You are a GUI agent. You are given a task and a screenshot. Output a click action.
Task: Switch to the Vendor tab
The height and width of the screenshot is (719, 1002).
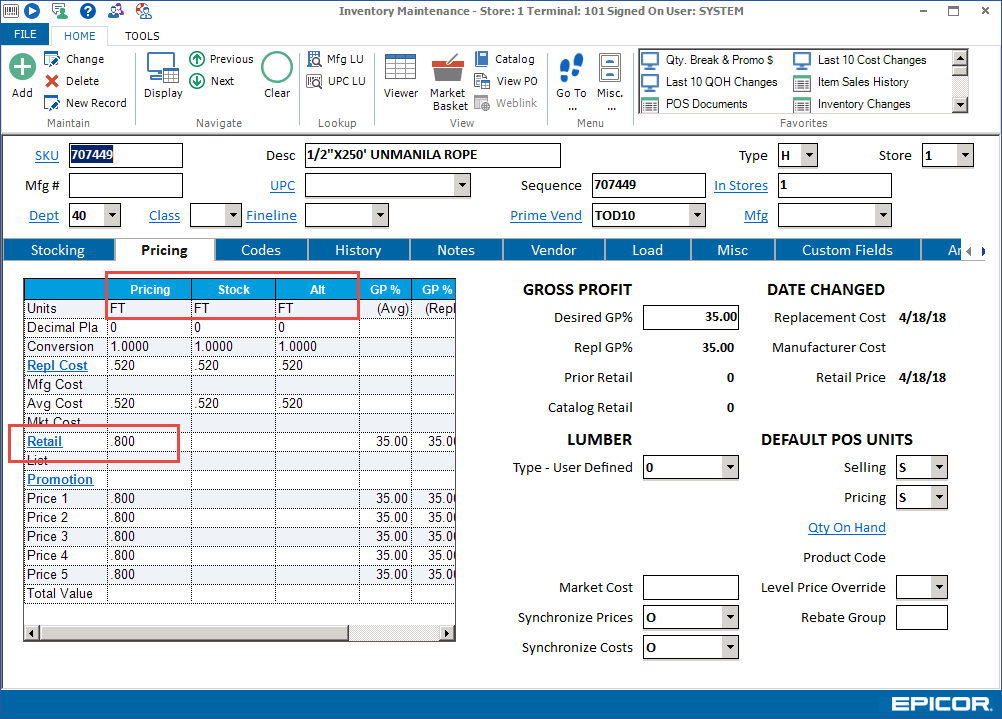point(553,249)
